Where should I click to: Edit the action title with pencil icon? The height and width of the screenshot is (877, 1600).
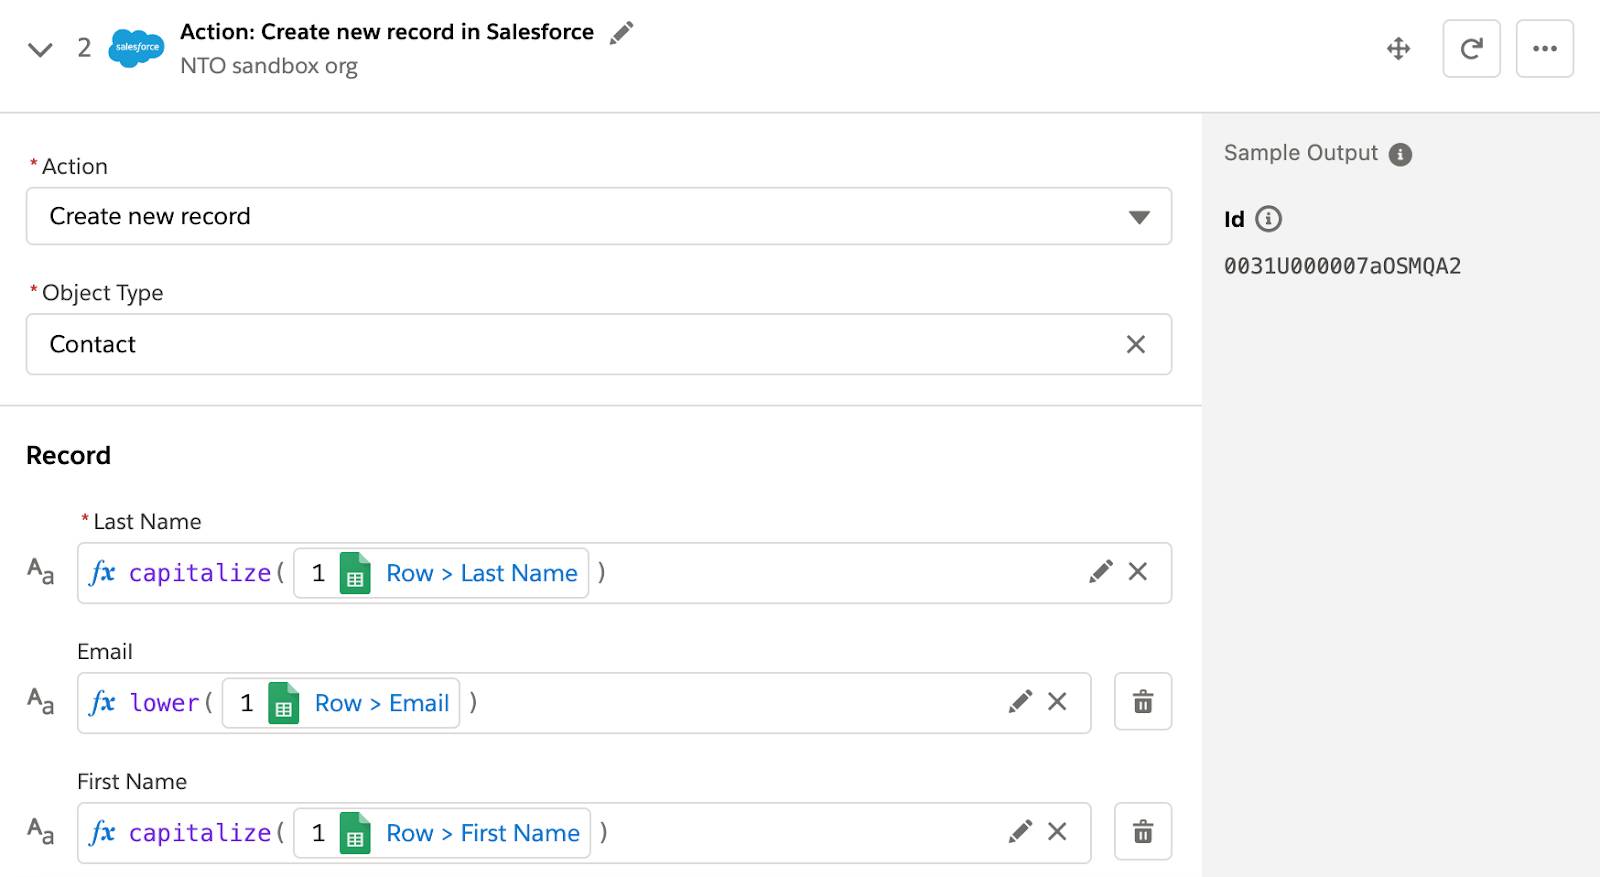[x=621, y=32]
